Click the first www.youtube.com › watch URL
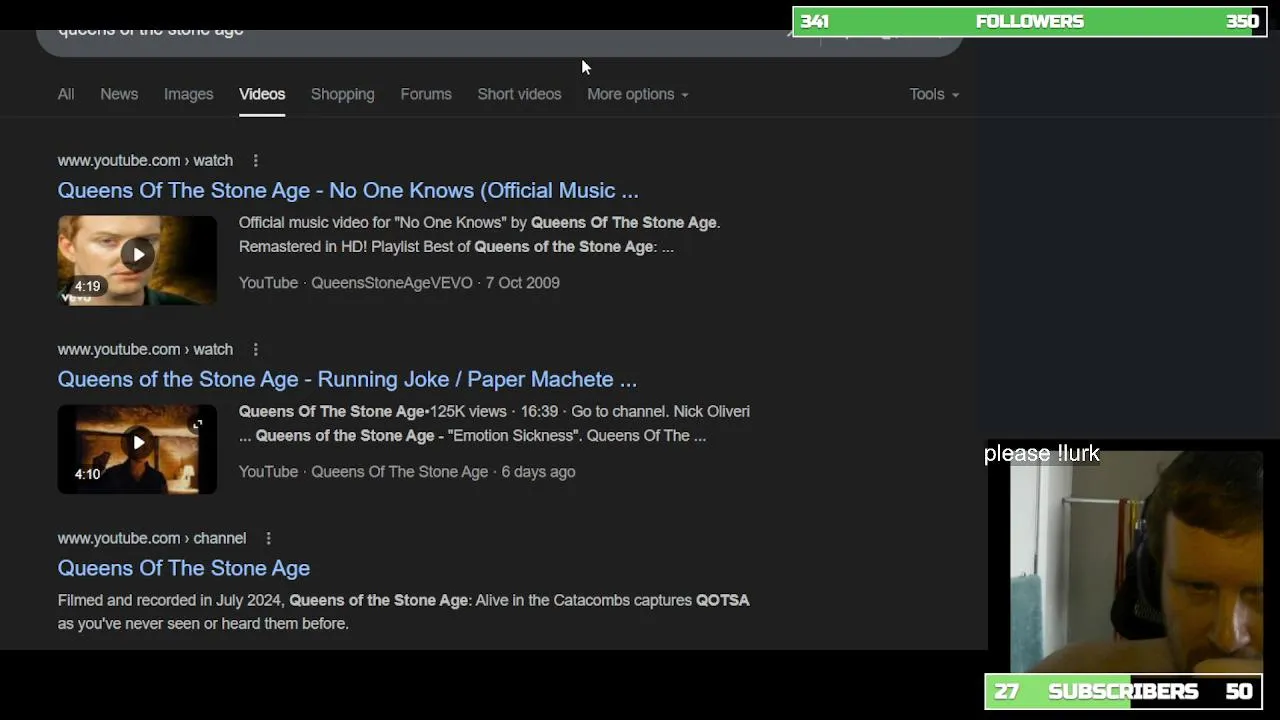This screenshot has width=1280, height=720. 145,160
